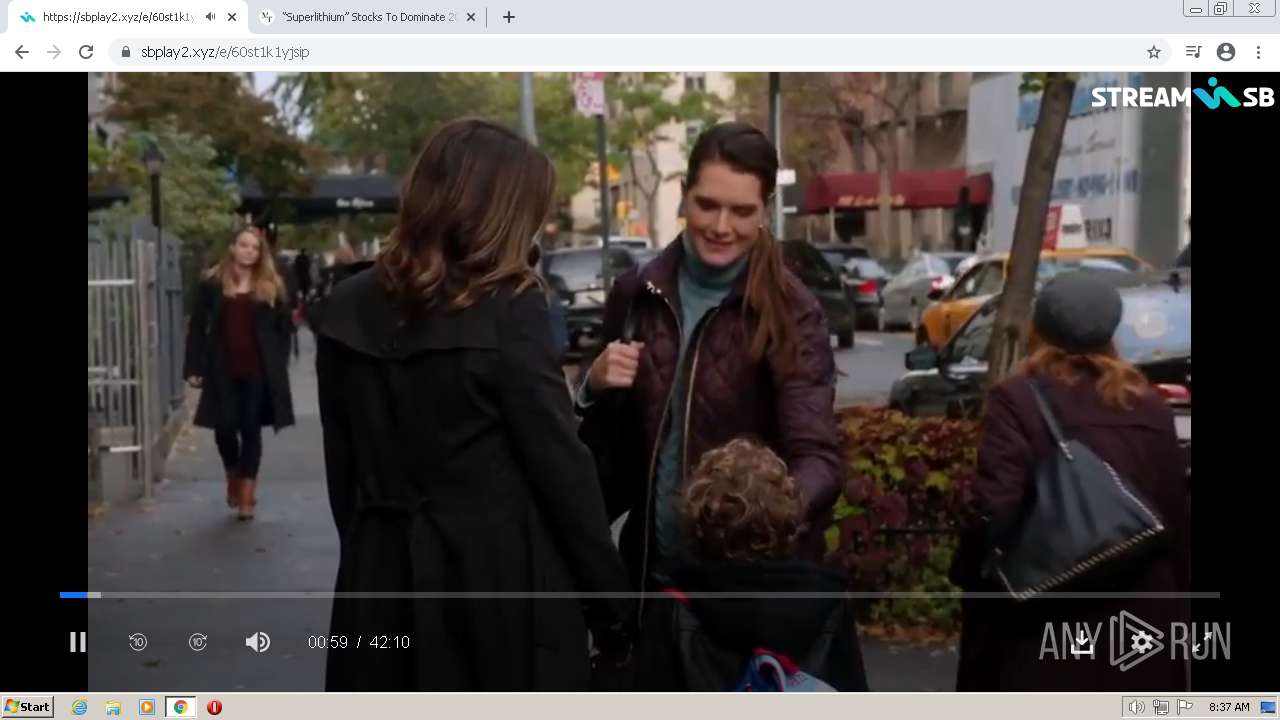Image resolution: width=1280 pixels, height=720 pixels.
Task: Open Windows Media Player taskbar icon
Action: tap(147, 707)
